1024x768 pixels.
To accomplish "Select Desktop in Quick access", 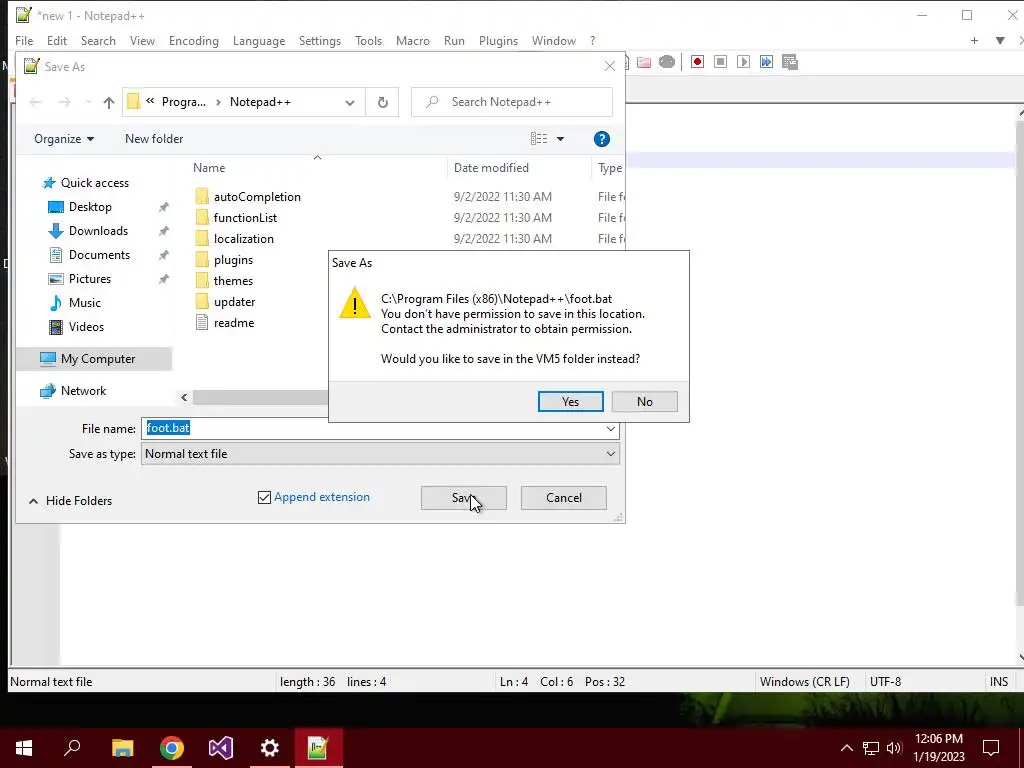I will click(90, 207).
